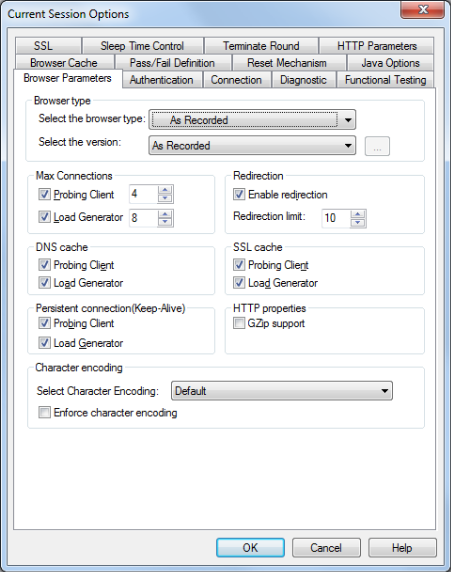Increase the redirection limit value
The height and width of the screenshot is (573, 452).
(x=358, y=215)
